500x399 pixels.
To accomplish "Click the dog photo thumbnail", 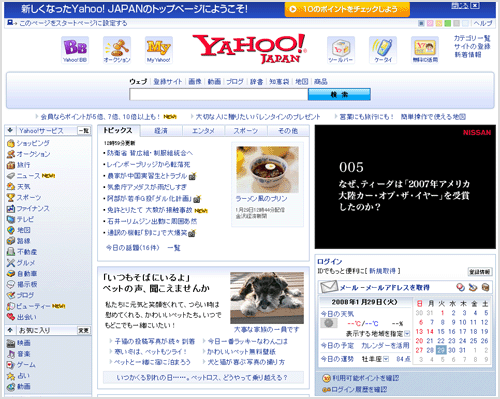I will click(x=267, y=298).
